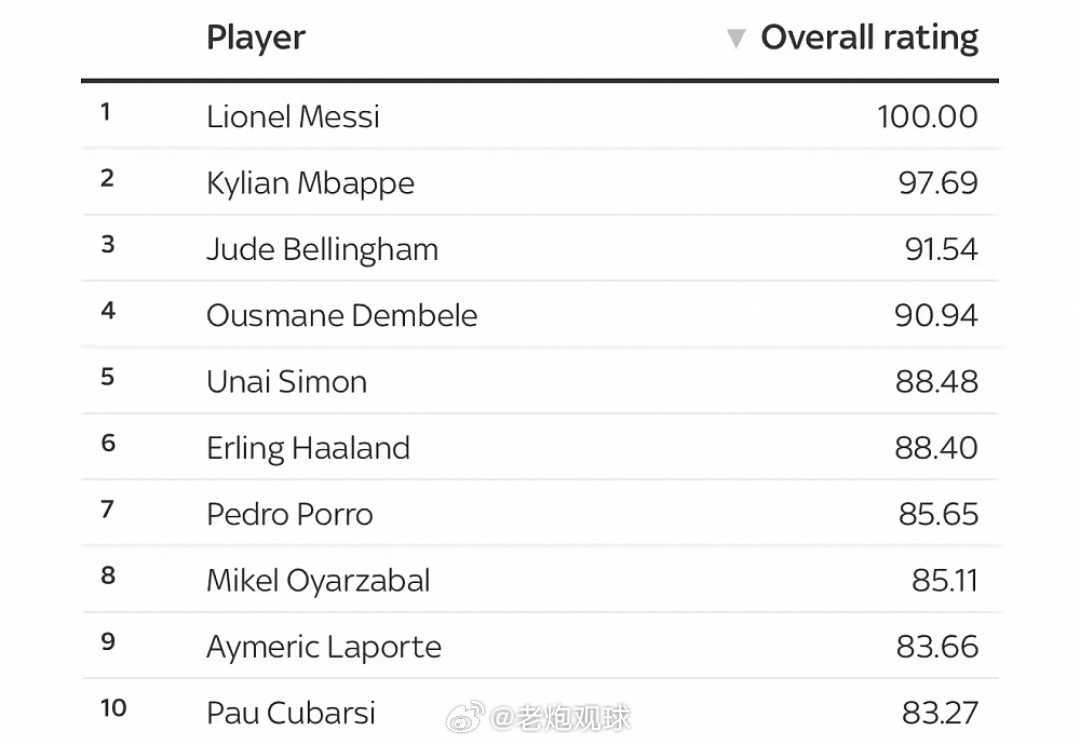1080x744 pixels.
Task: Sort by the Overall rating column header
Action: click(869, 38)
